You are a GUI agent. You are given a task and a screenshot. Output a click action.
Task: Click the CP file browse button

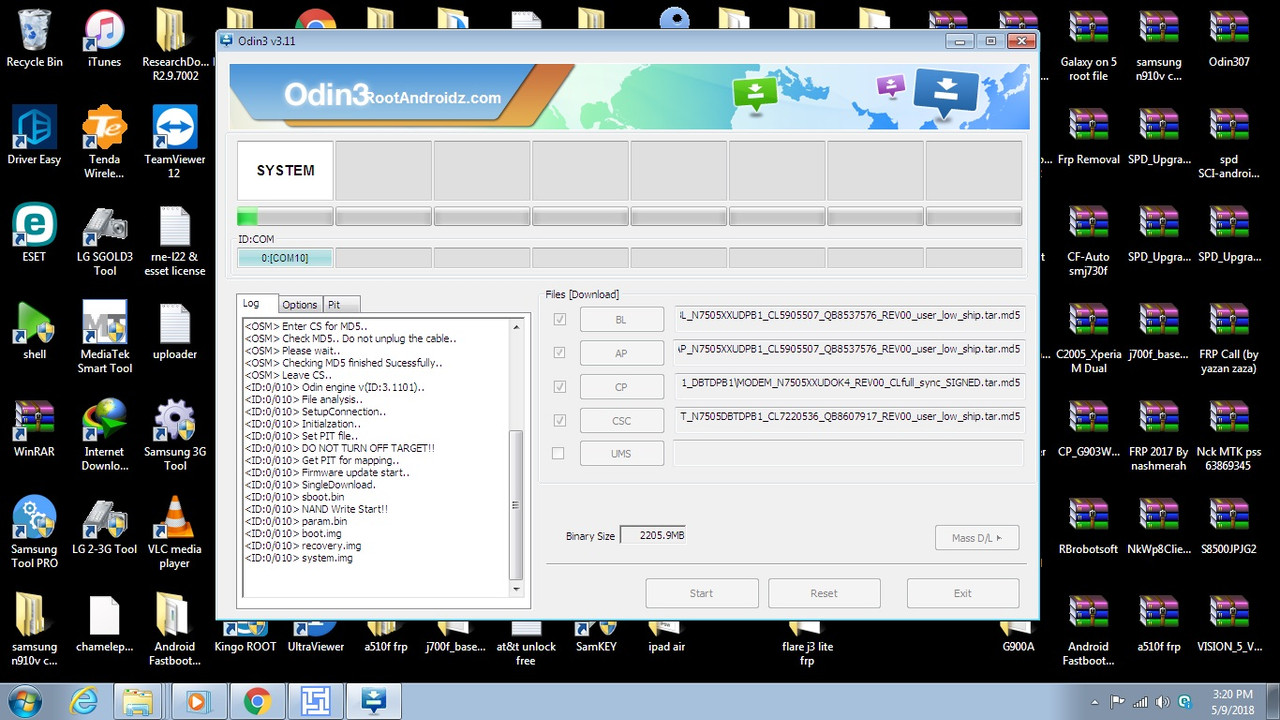622,386
